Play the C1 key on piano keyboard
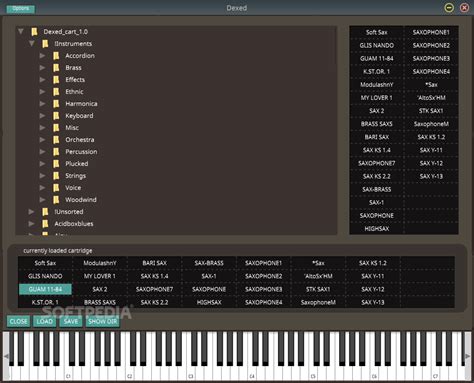 (68, 373)
